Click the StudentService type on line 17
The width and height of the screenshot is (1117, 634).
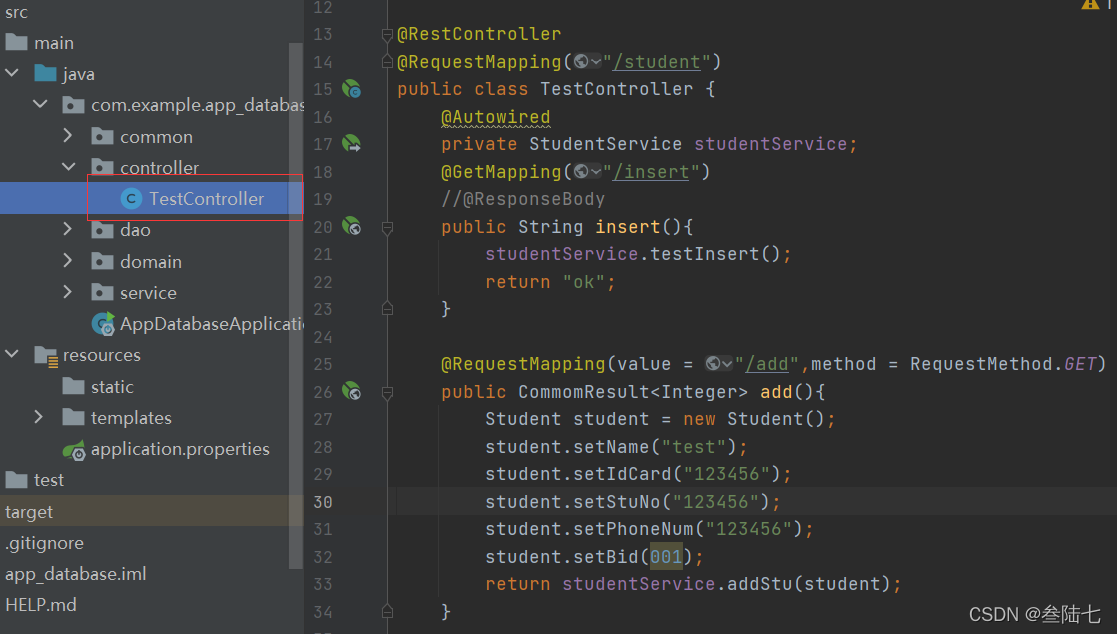tap(606, 144)
